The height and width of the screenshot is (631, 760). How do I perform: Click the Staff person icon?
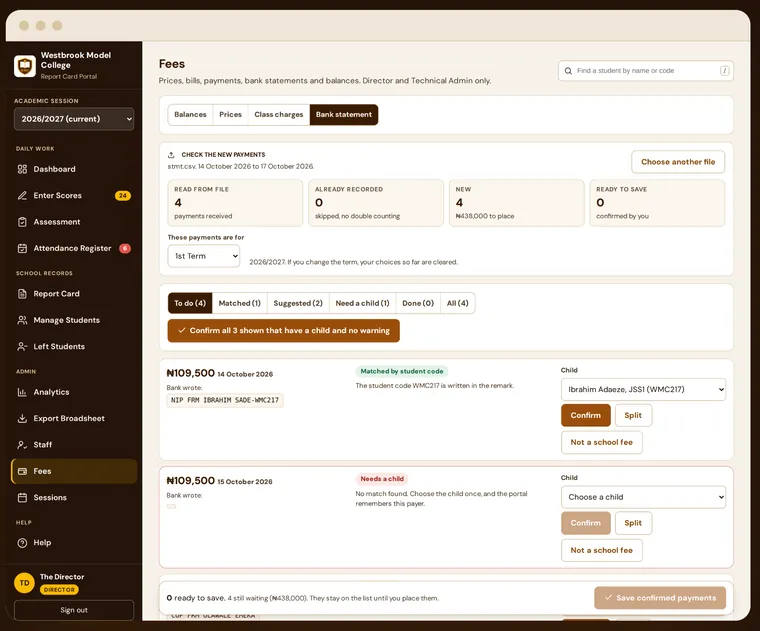pos(22,445)
